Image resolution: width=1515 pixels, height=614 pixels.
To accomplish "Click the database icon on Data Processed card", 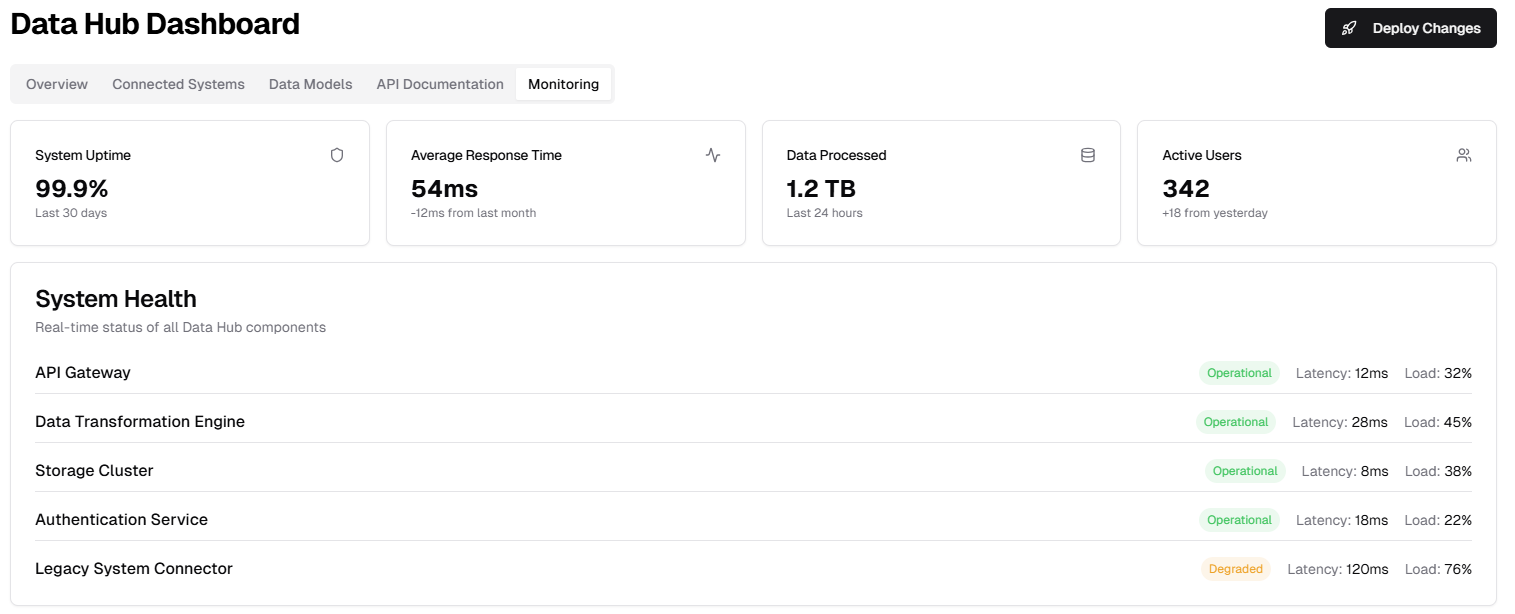I will pyautogui.click(x=1088, y=155).
